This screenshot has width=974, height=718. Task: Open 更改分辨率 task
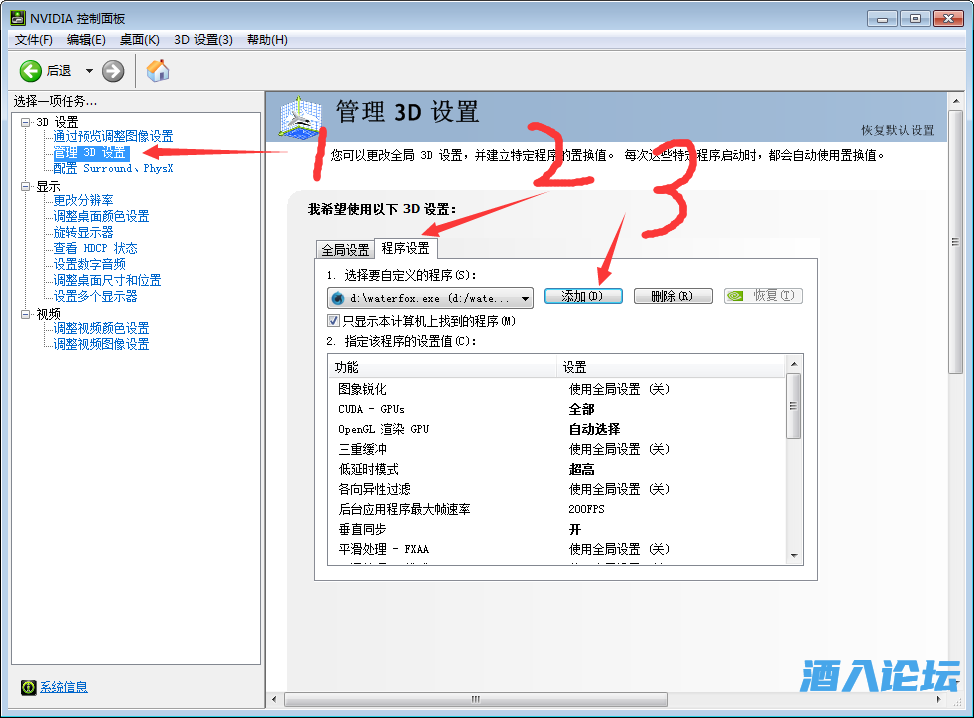click(83, 200)
